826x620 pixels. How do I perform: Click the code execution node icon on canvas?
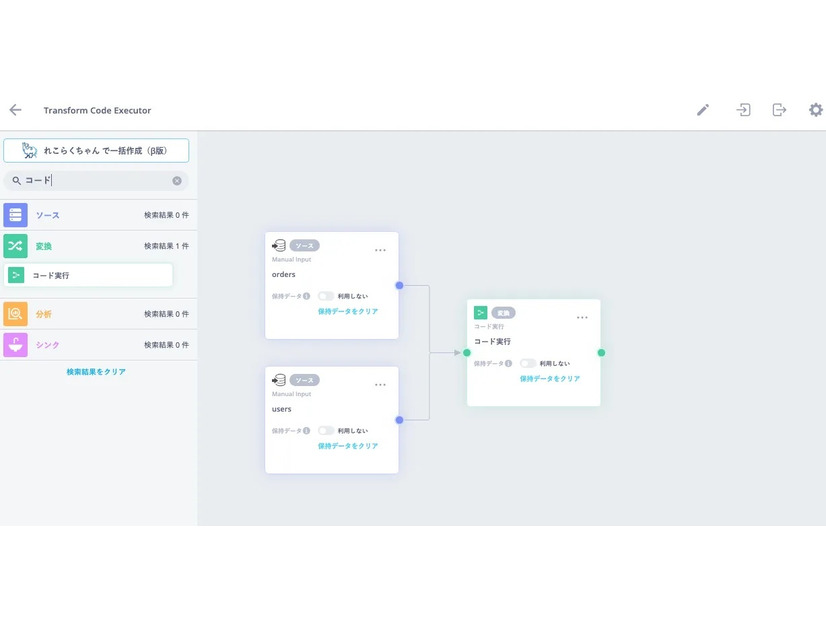(481, 313)
